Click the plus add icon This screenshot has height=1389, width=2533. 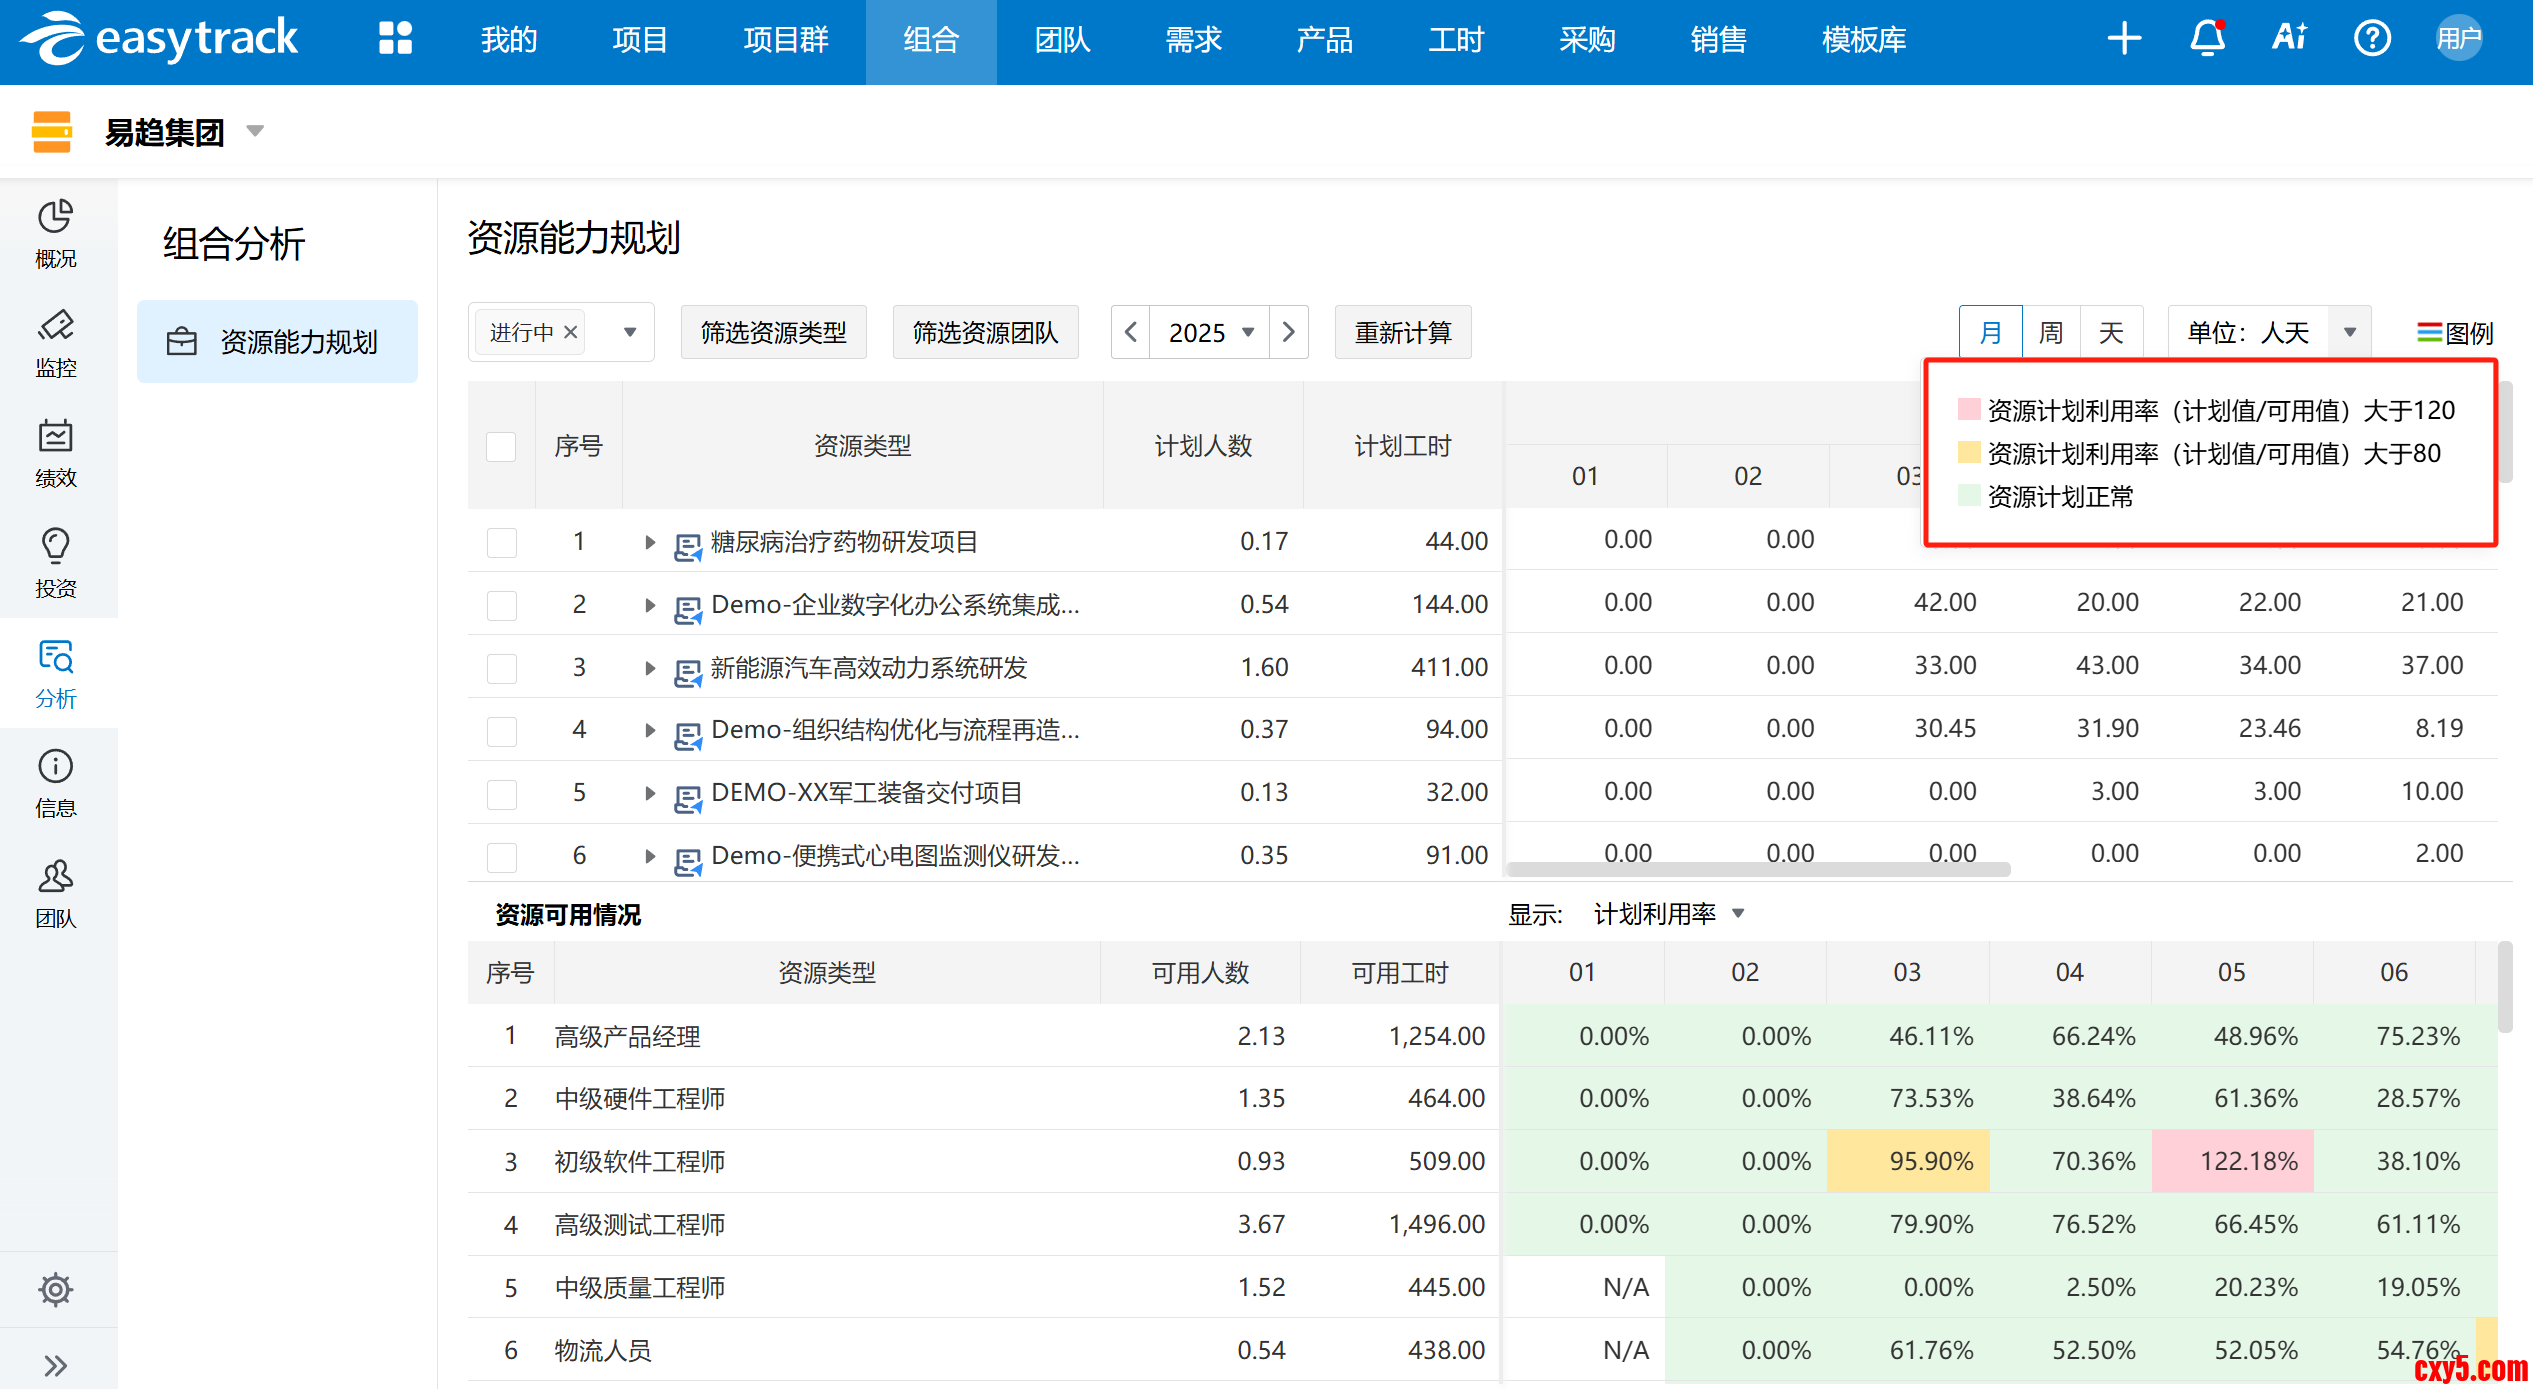point(2124,39)
